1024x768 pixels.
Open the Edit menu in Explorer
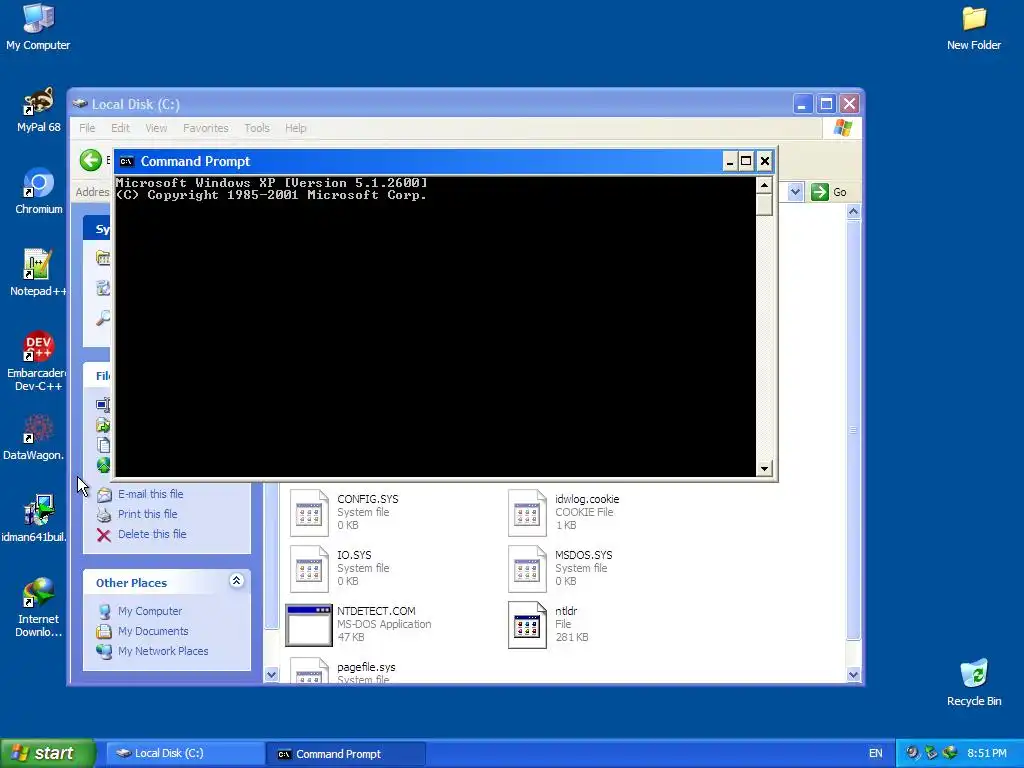click(120, 128)
